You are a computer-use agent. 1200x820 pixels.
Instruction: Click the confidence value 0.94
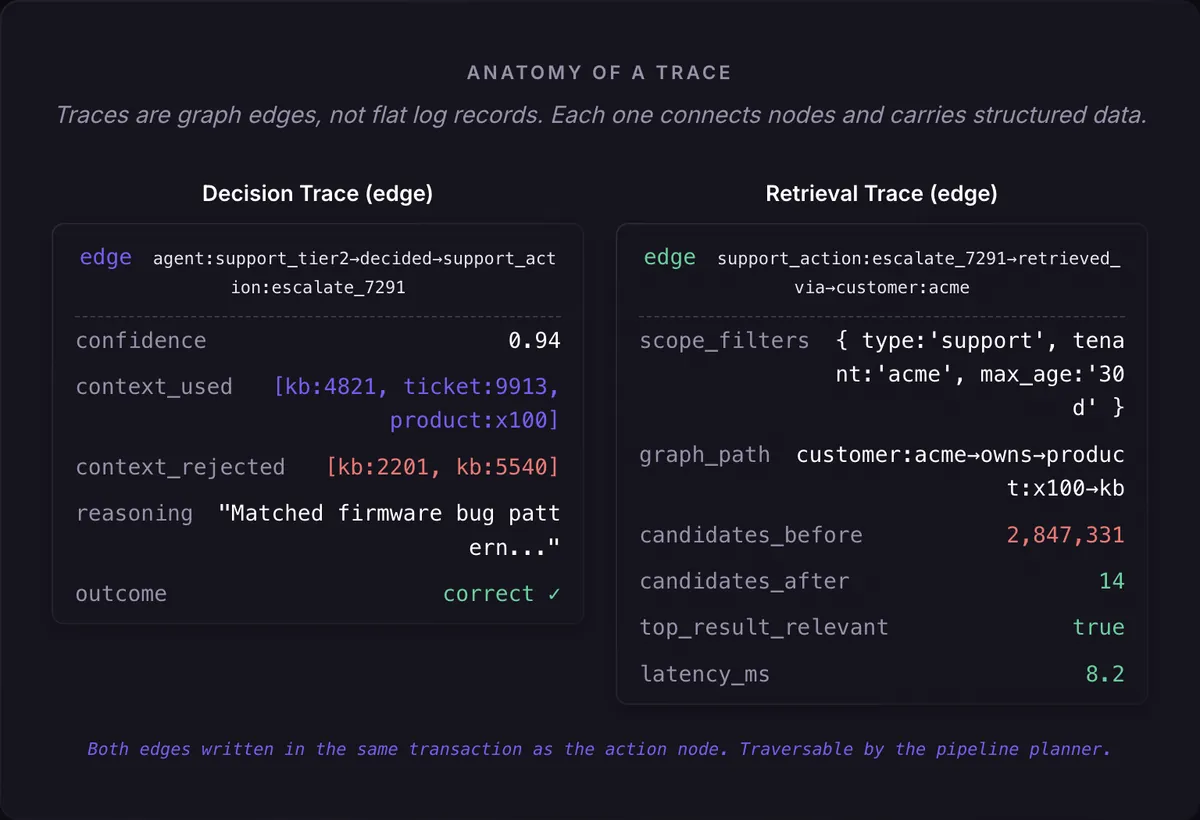[x=534, y=341]
